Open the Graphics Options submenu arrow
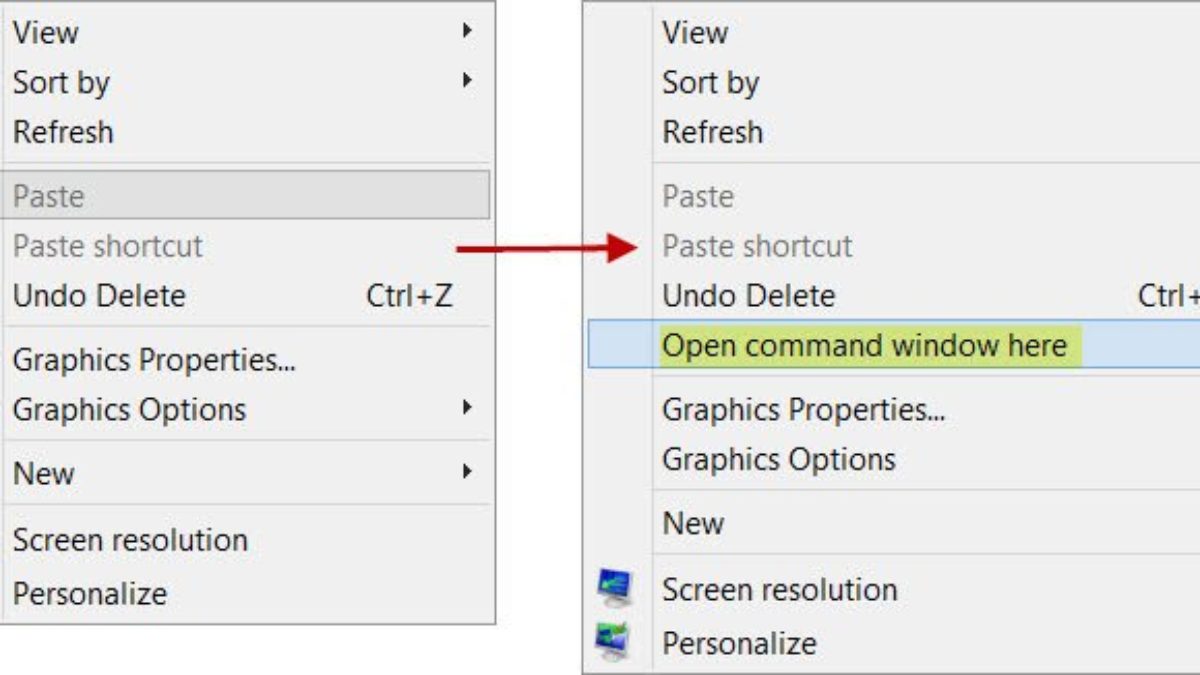Viewport: 1200px width, 675px height. pos(467,408)
